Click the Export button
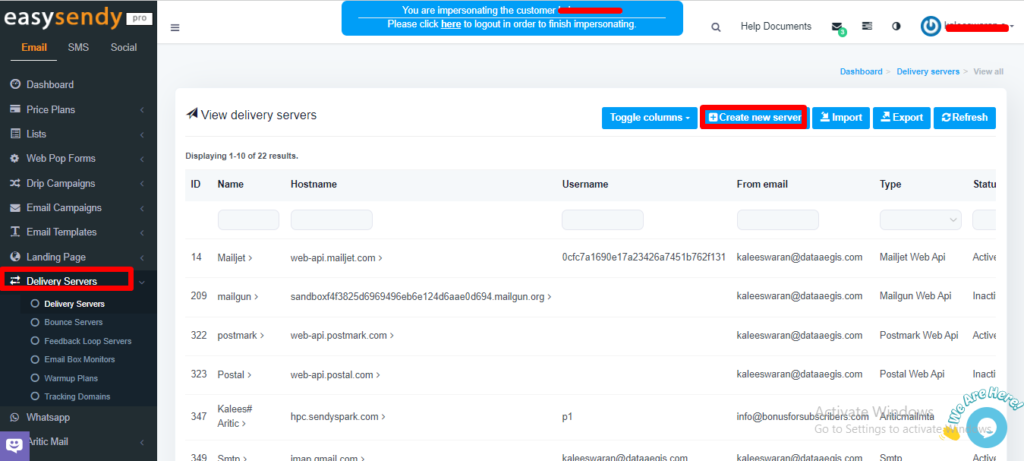1024x461 pixels. coord(900,118)
